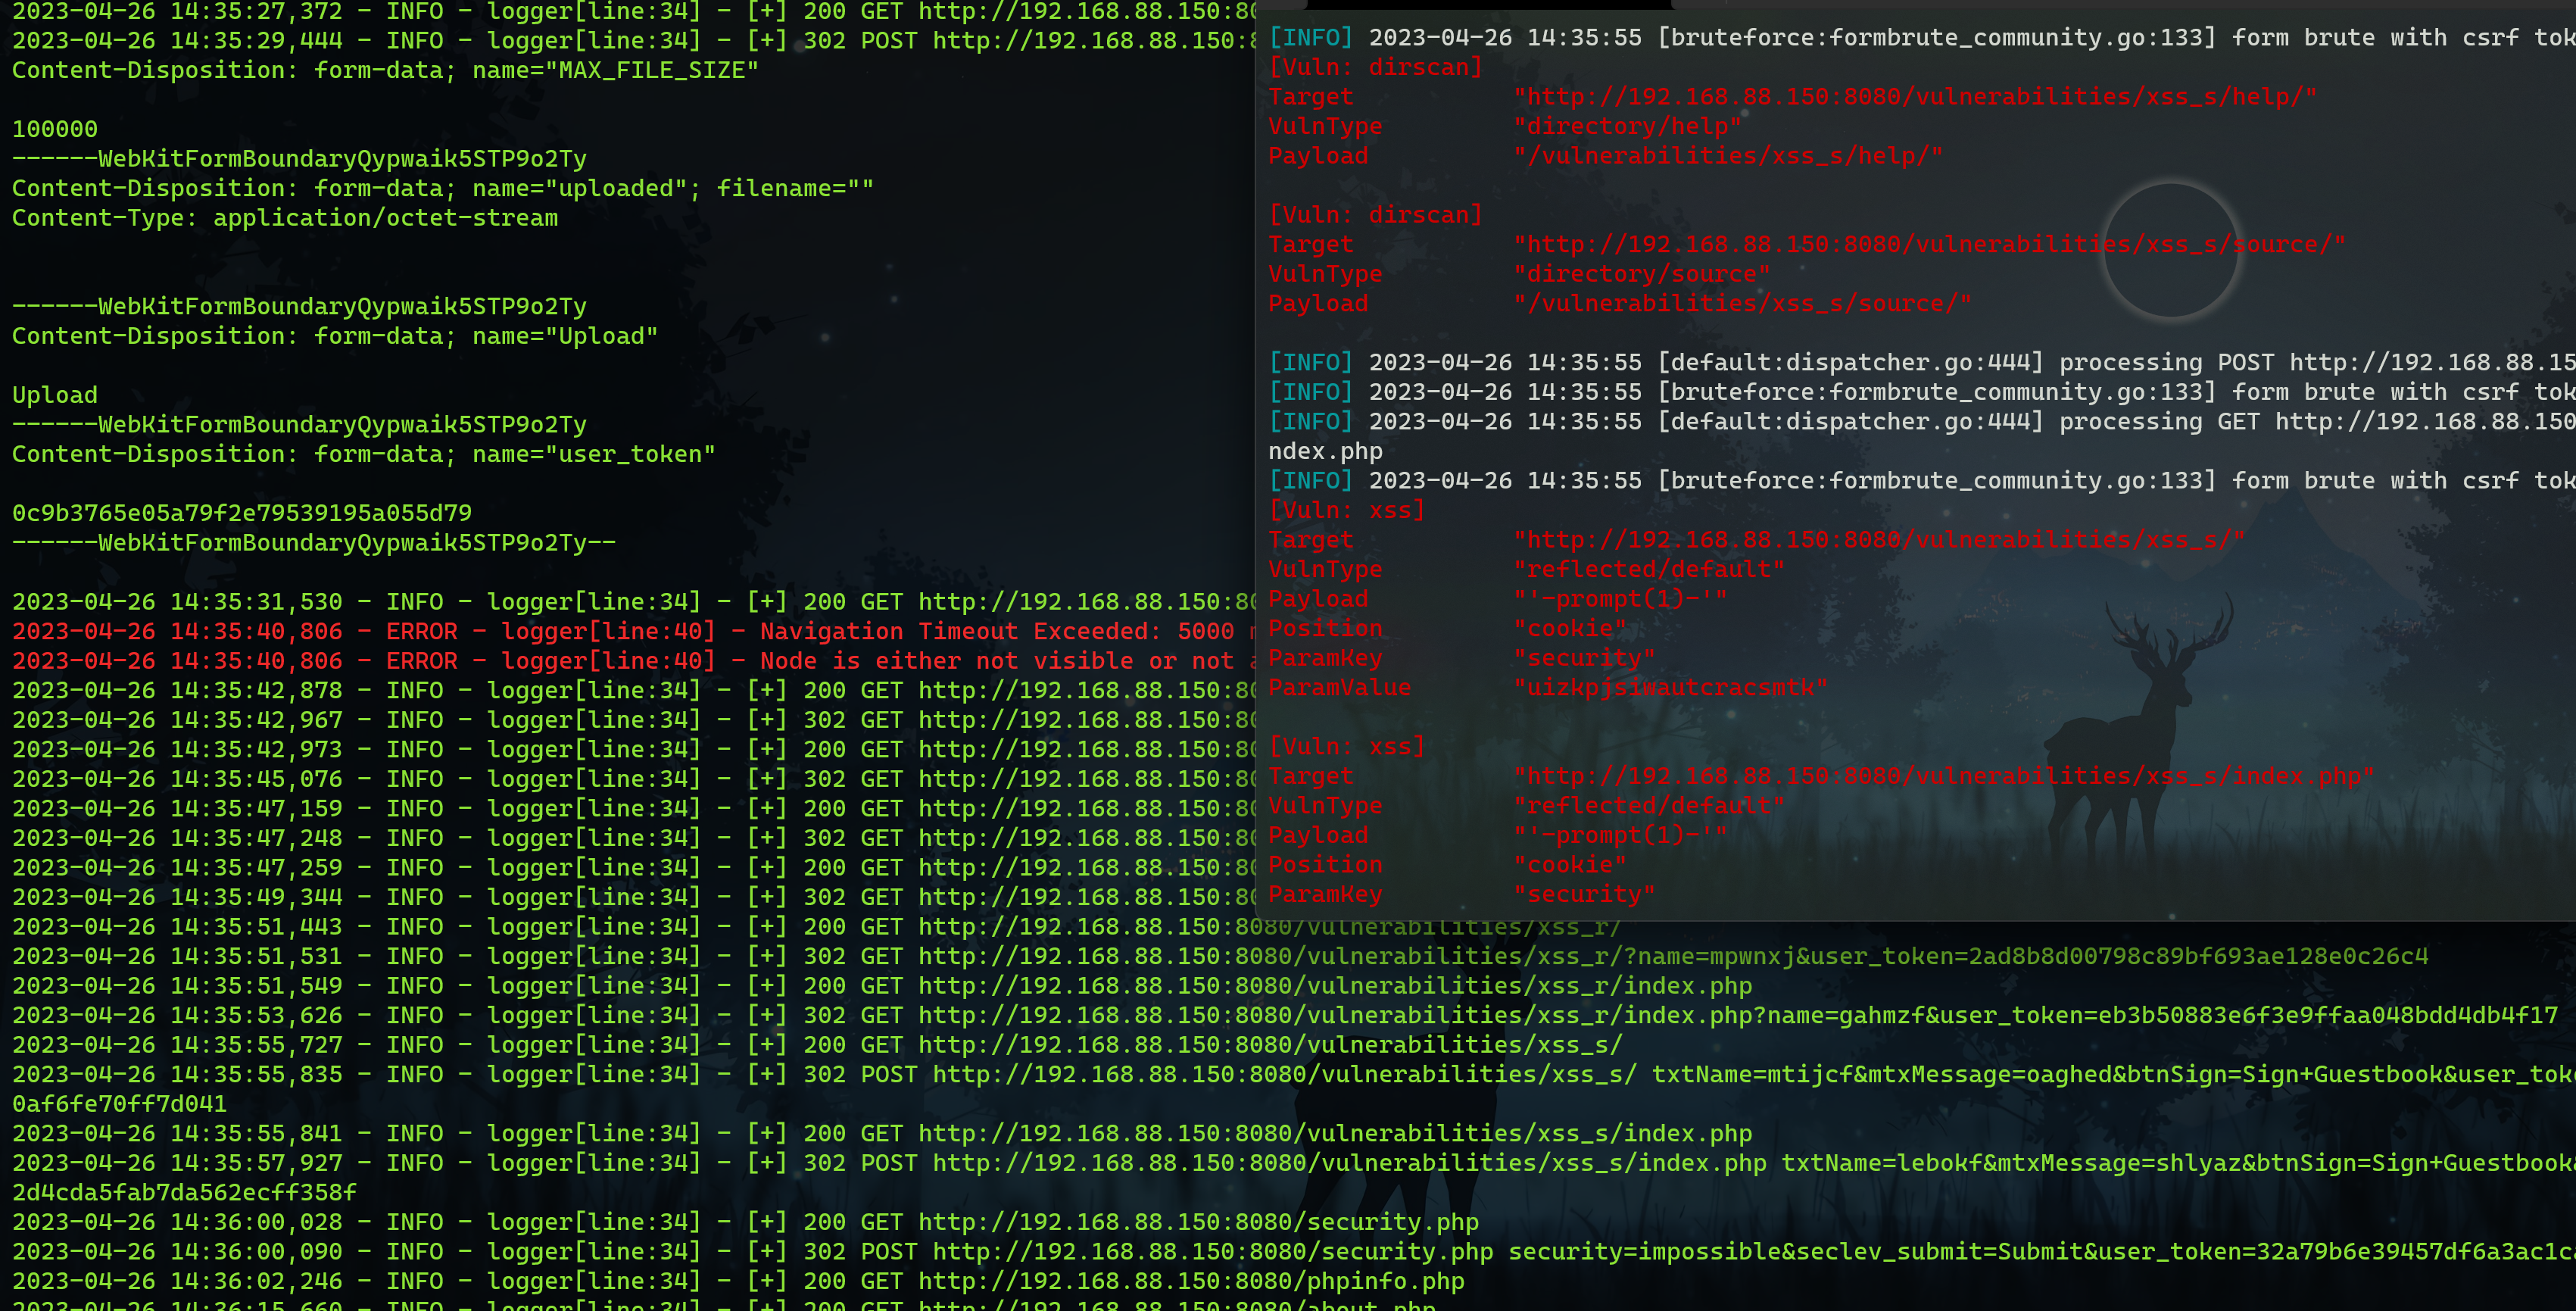Viewport: 2576px width, 1311px height.
Task: Click the "100000" value line
Action: tap(55, 130)
